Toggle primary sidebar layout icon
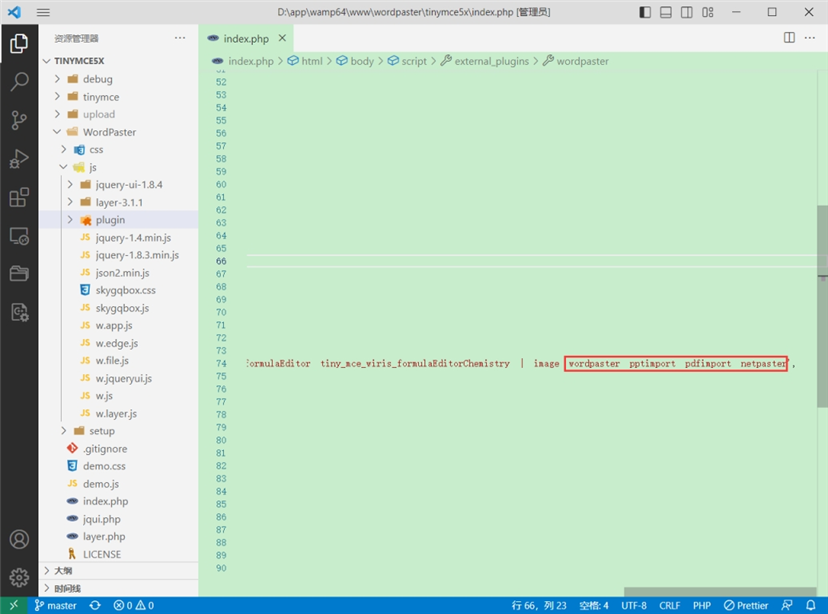828x614 pixels. 645,12
